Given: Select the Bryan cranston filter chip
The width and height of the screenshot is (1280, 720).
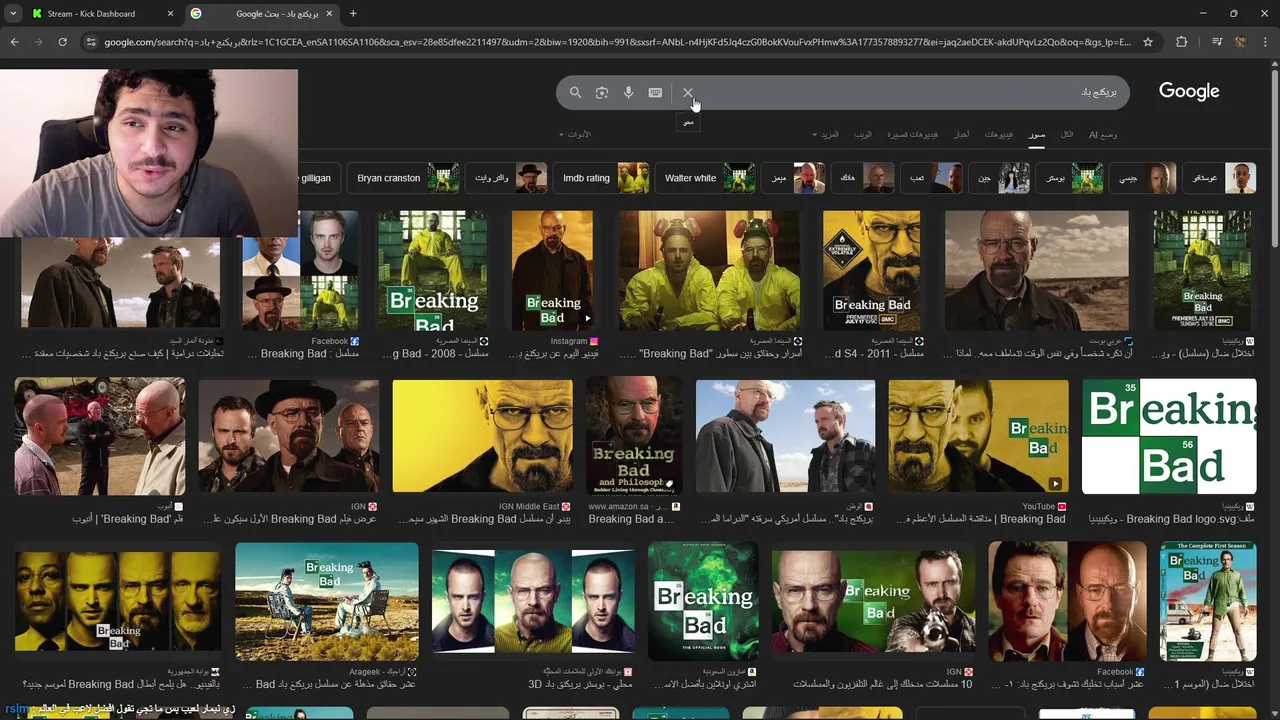Looking at the screenshot, I should (x=403, y=178).
